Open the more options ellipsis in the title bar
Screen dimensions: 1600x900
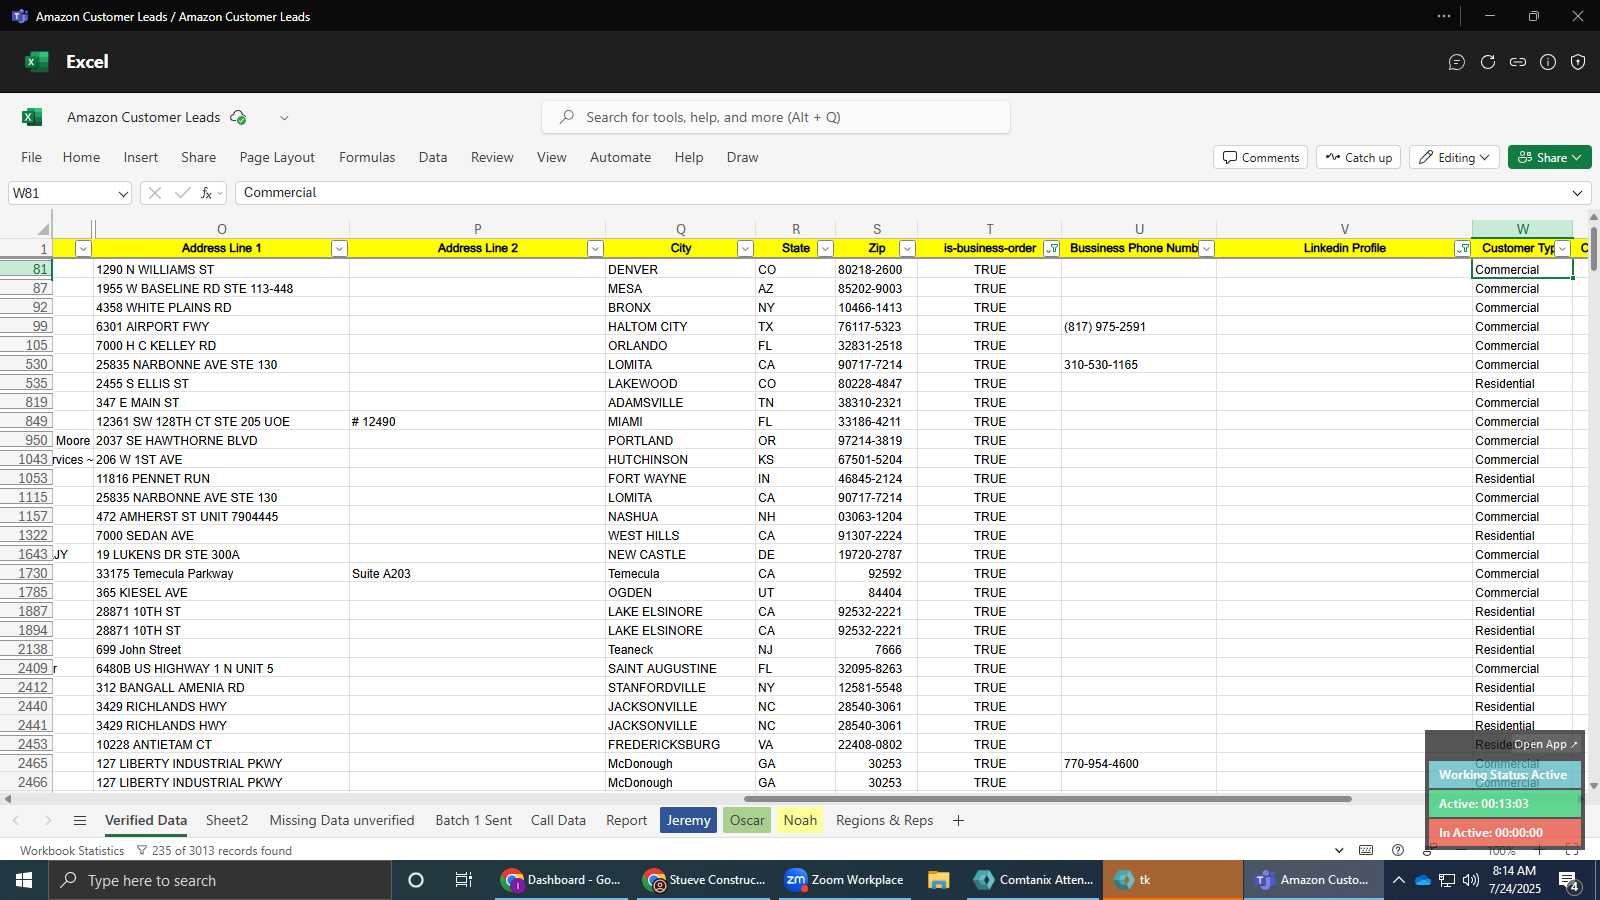(1444, 16)
